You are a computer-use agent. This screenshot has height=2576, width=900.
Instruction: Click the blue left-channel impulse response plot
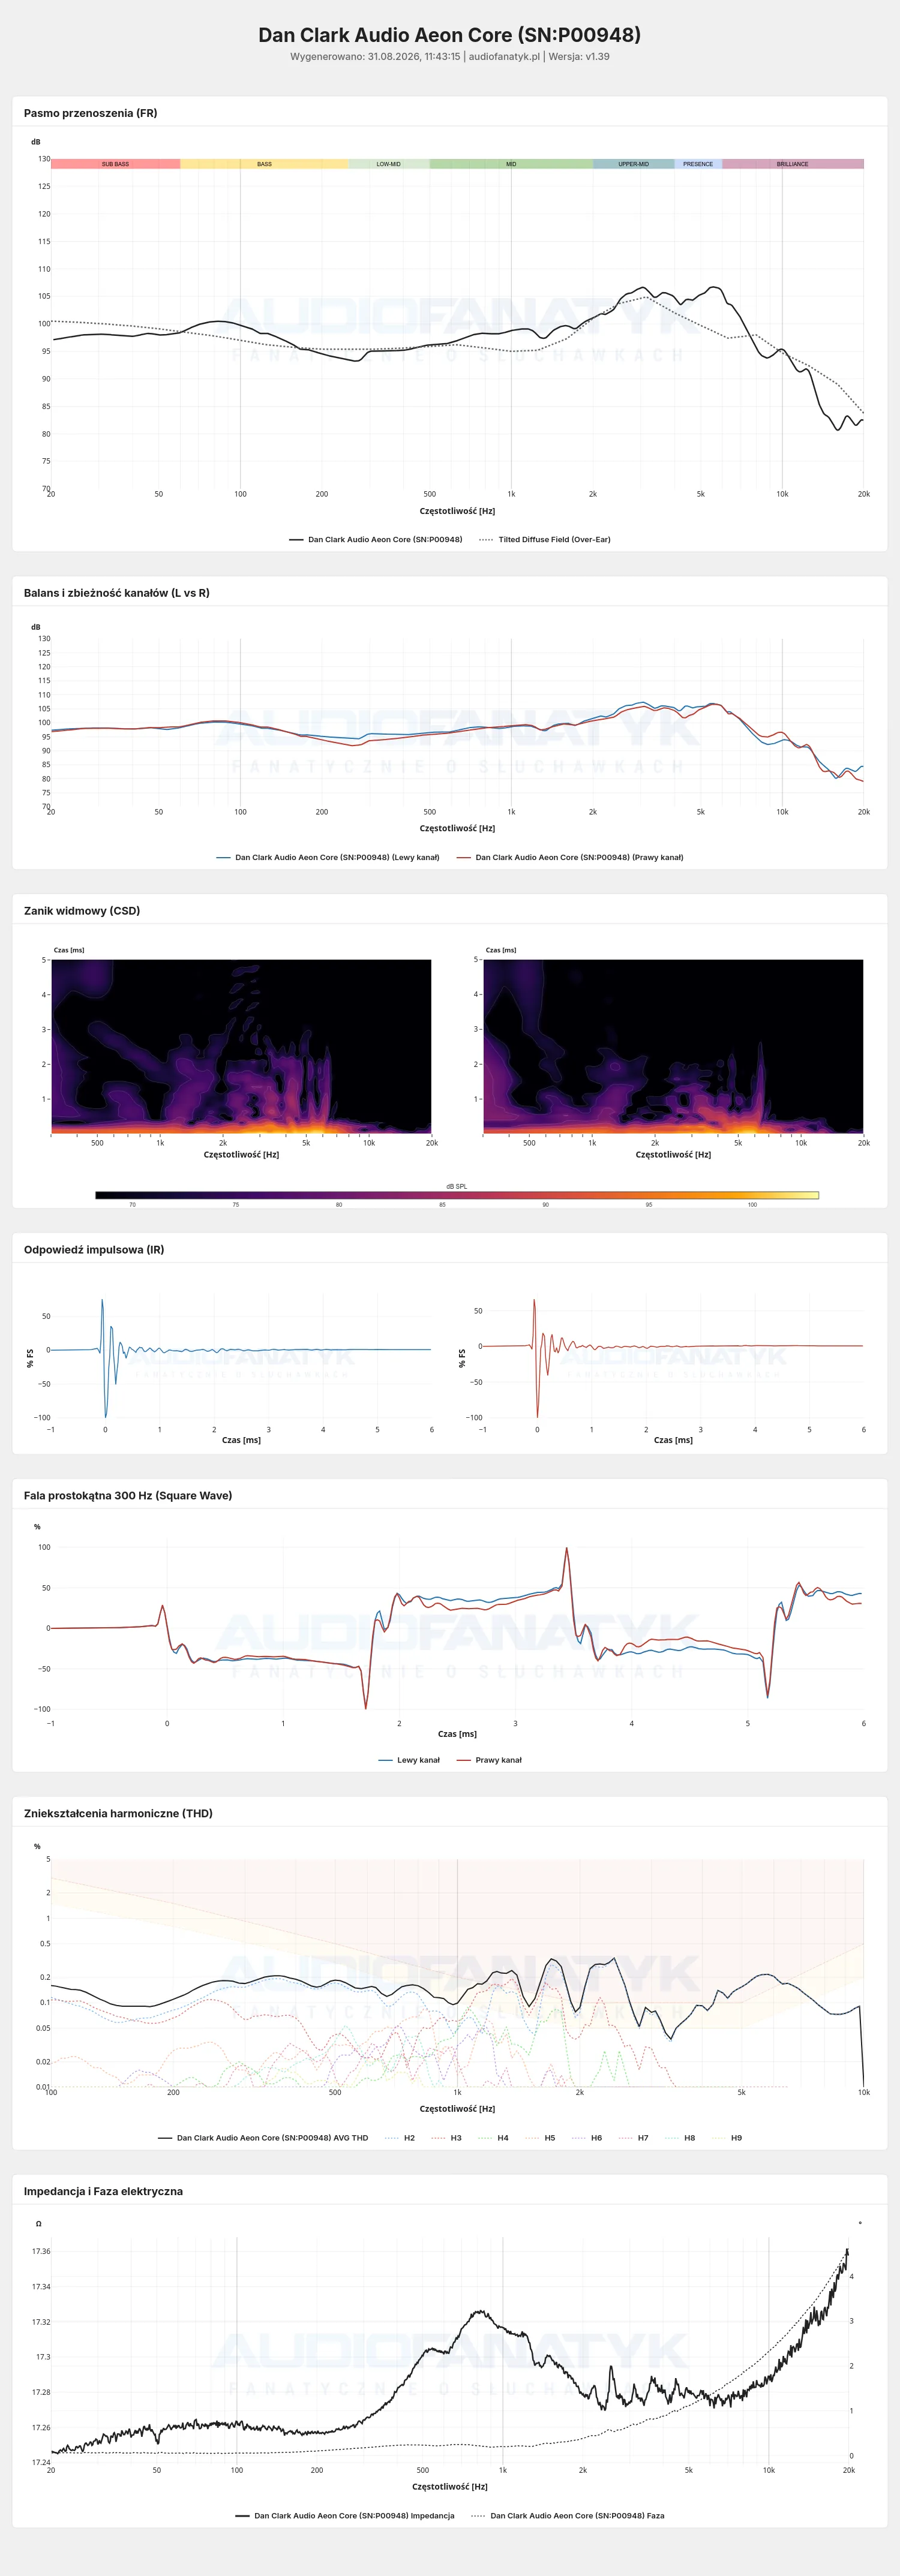coord(241,1356)
